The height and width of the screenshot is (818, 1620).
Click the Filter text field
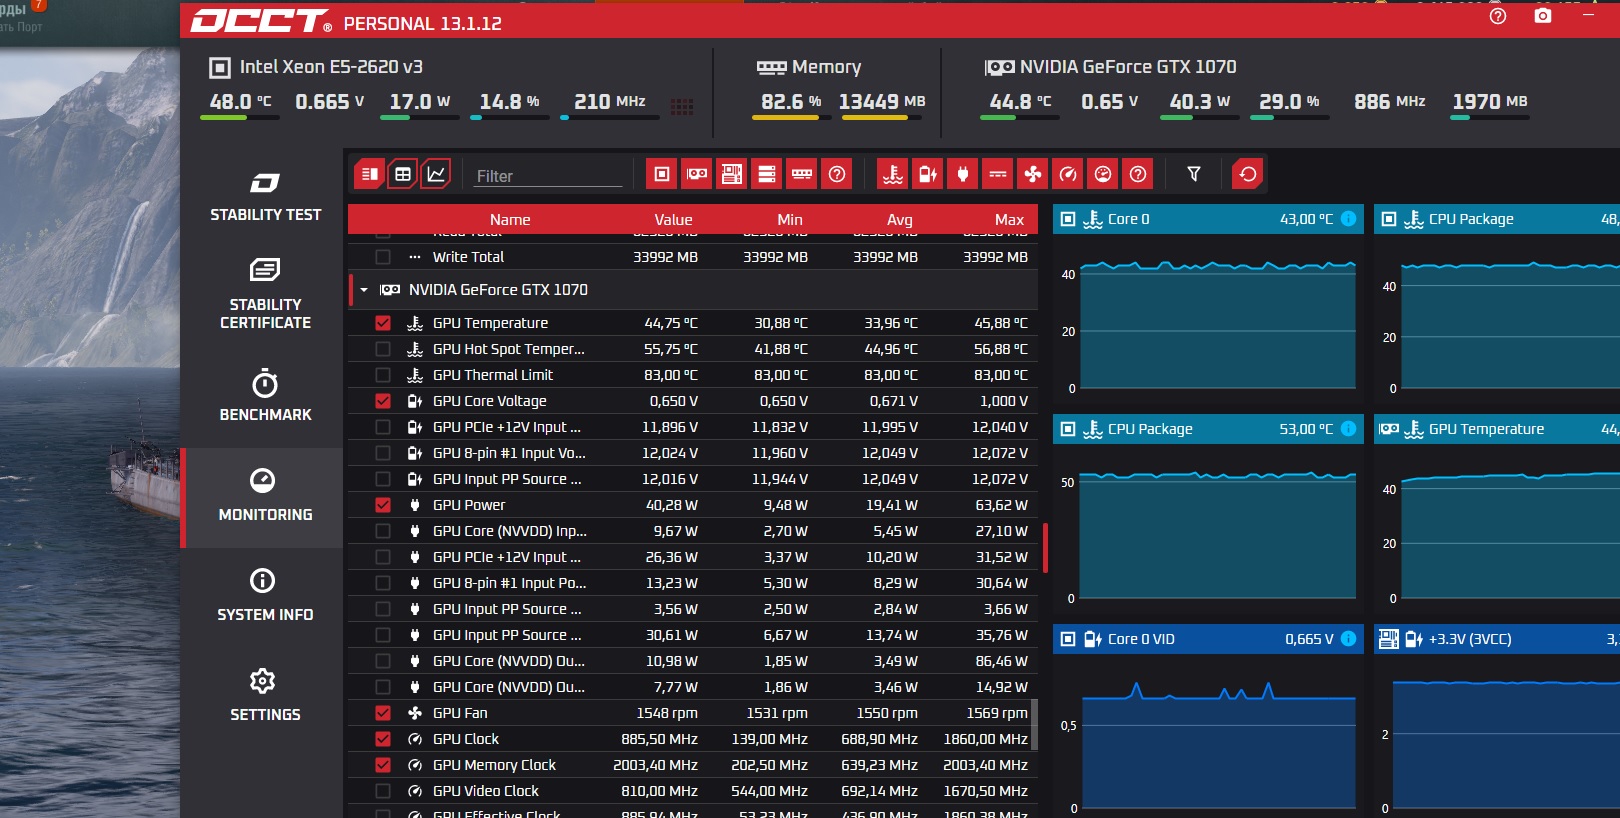coord(547,176)
